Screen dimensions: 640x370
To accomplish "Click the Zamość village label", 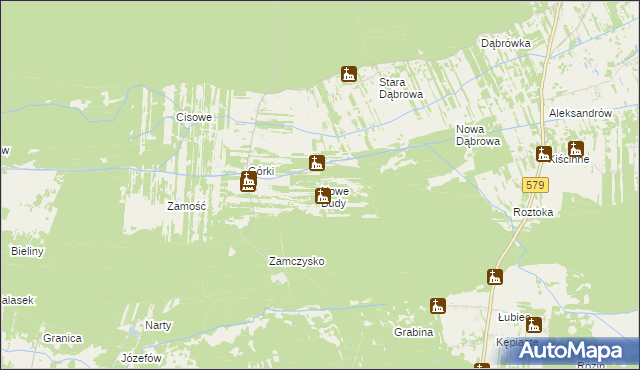I will pyautogui.click(x=187, y=206).
